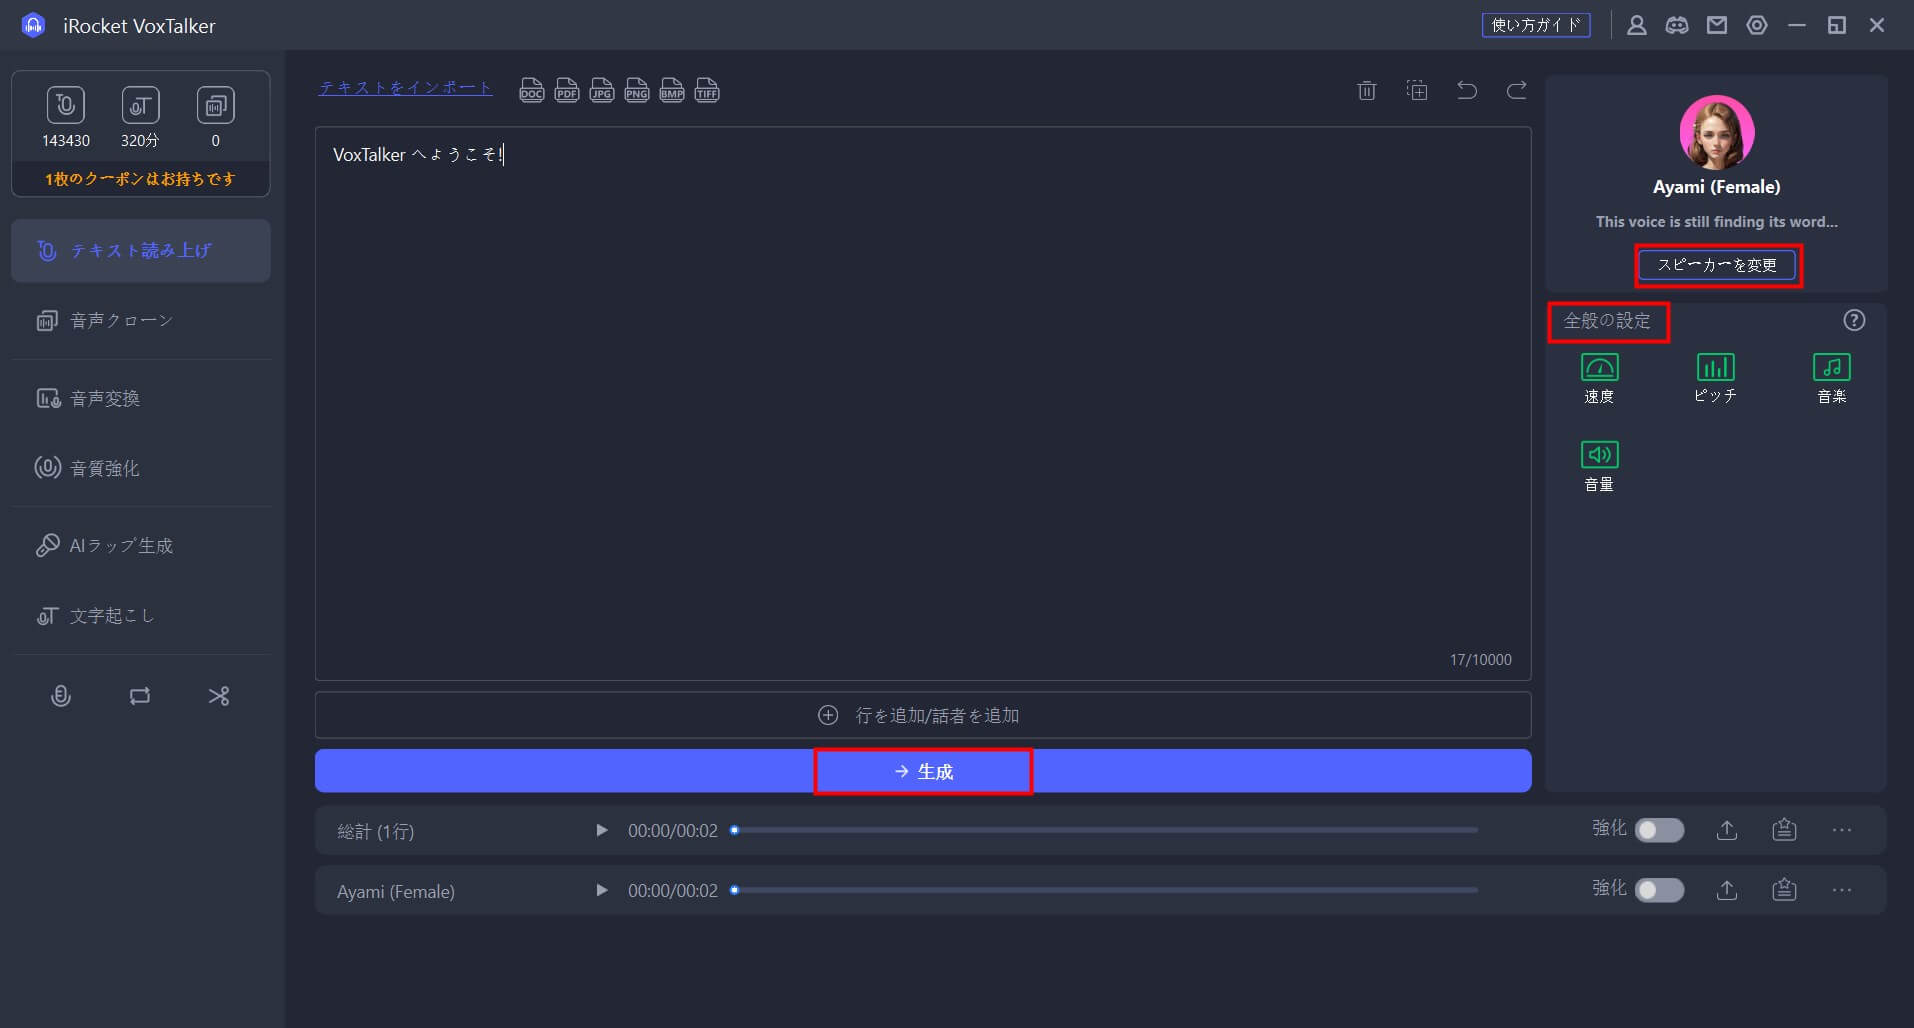Click the share icon in 総計 row
This screenshot has height=1028, width=1914.
pos(1784,830)
